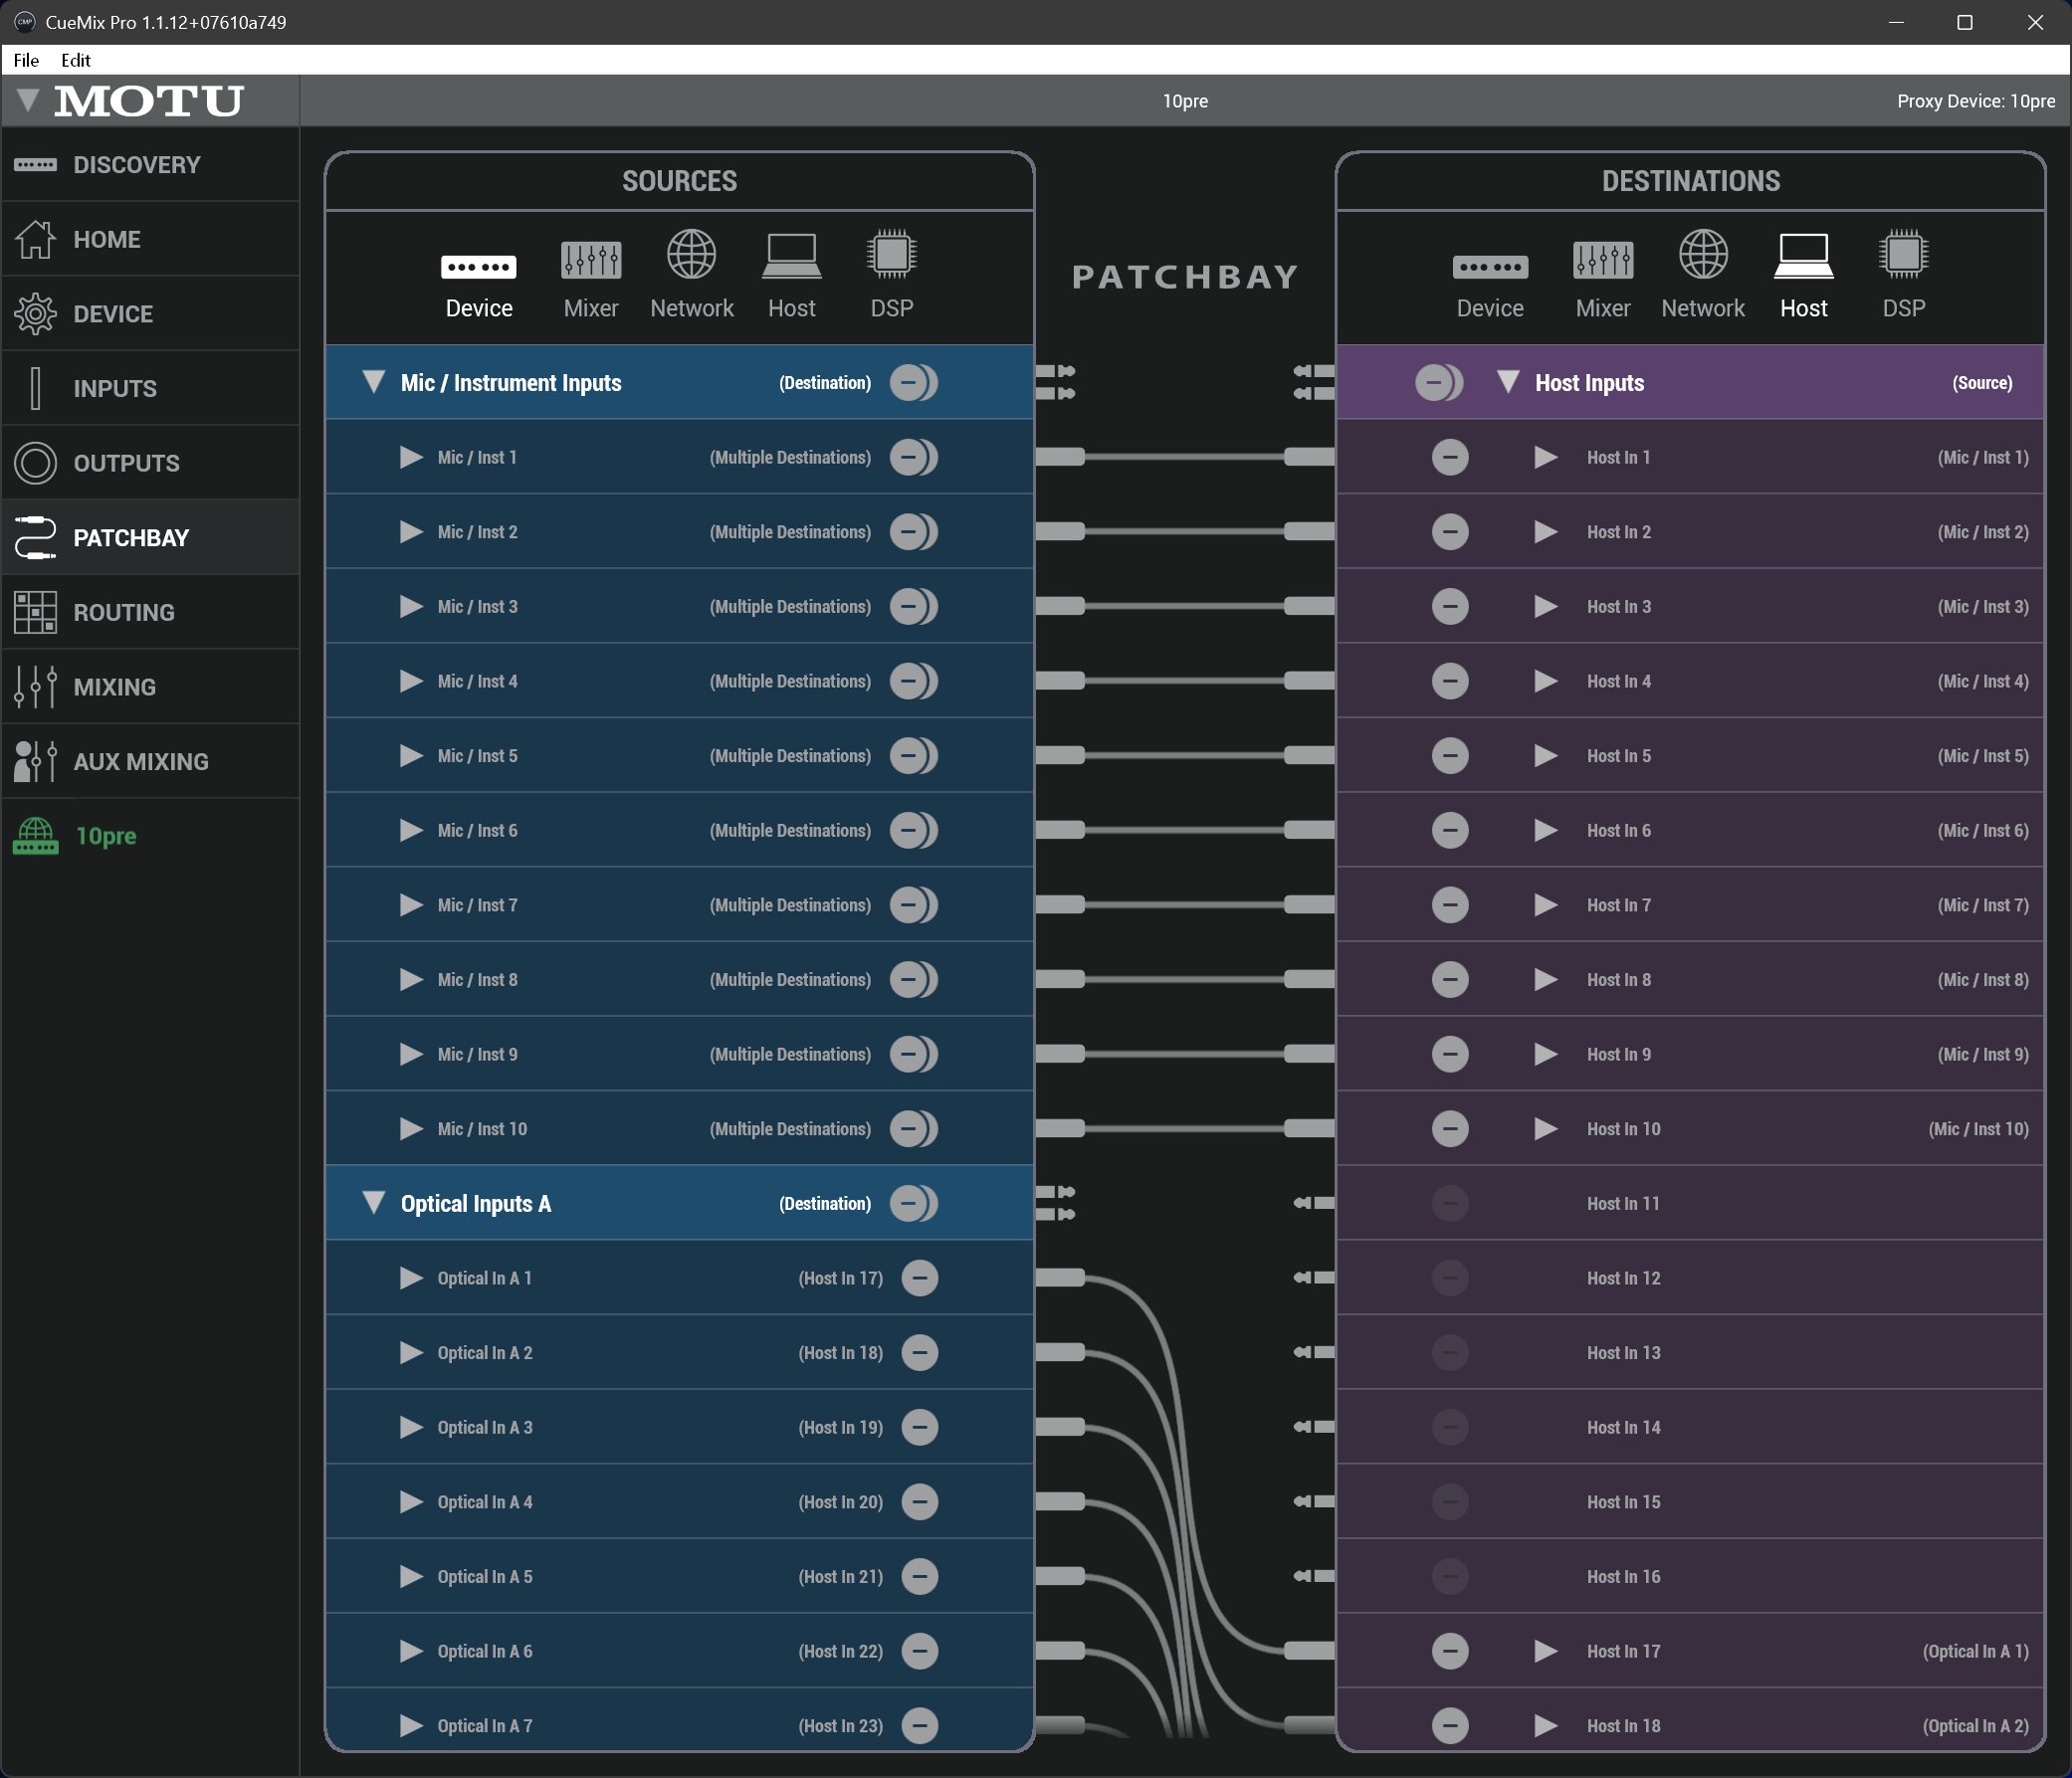Click the CueMix Pro title bar app icon
The width and height of the screenshot is (2072, 1778).
[25, 22]
